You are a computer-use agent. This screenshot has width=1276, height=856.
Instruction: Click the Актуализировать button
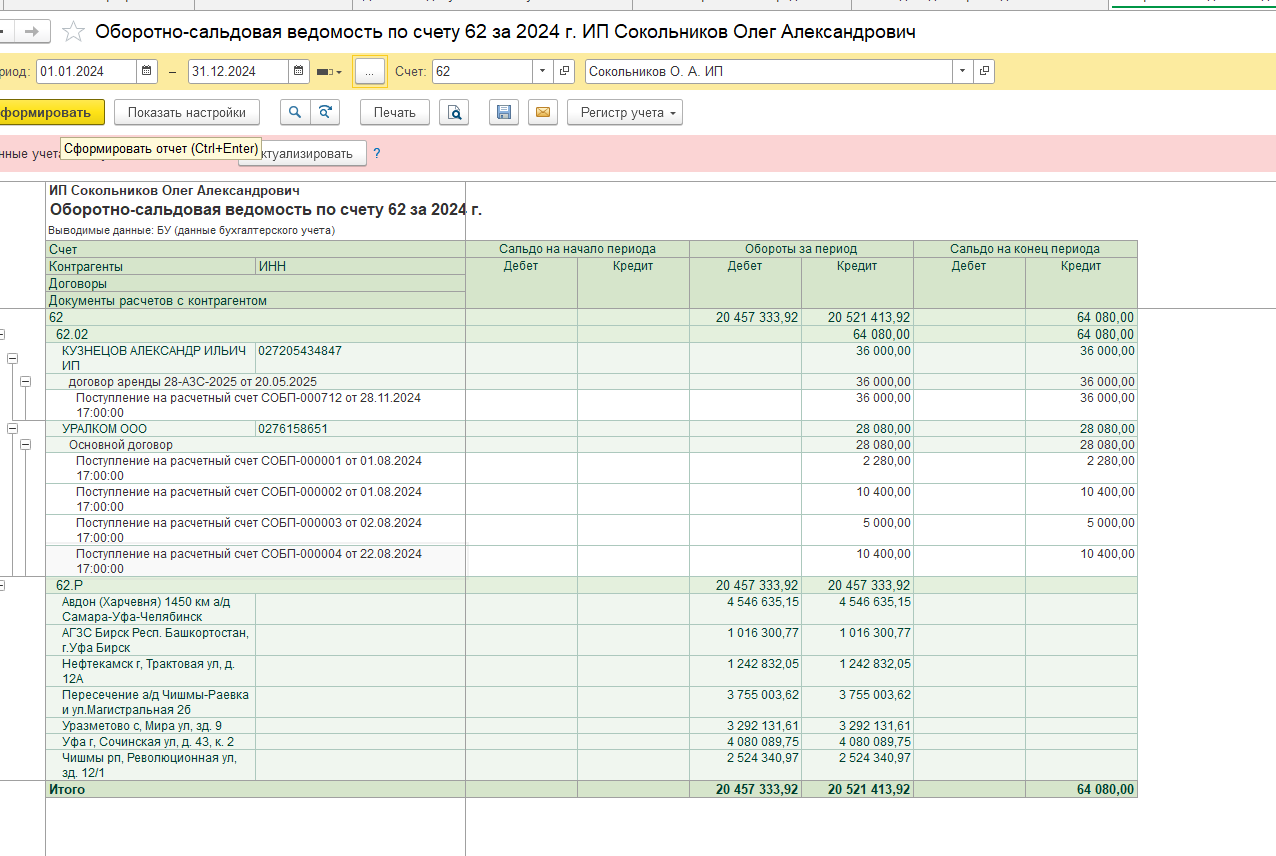click(312, 154)
